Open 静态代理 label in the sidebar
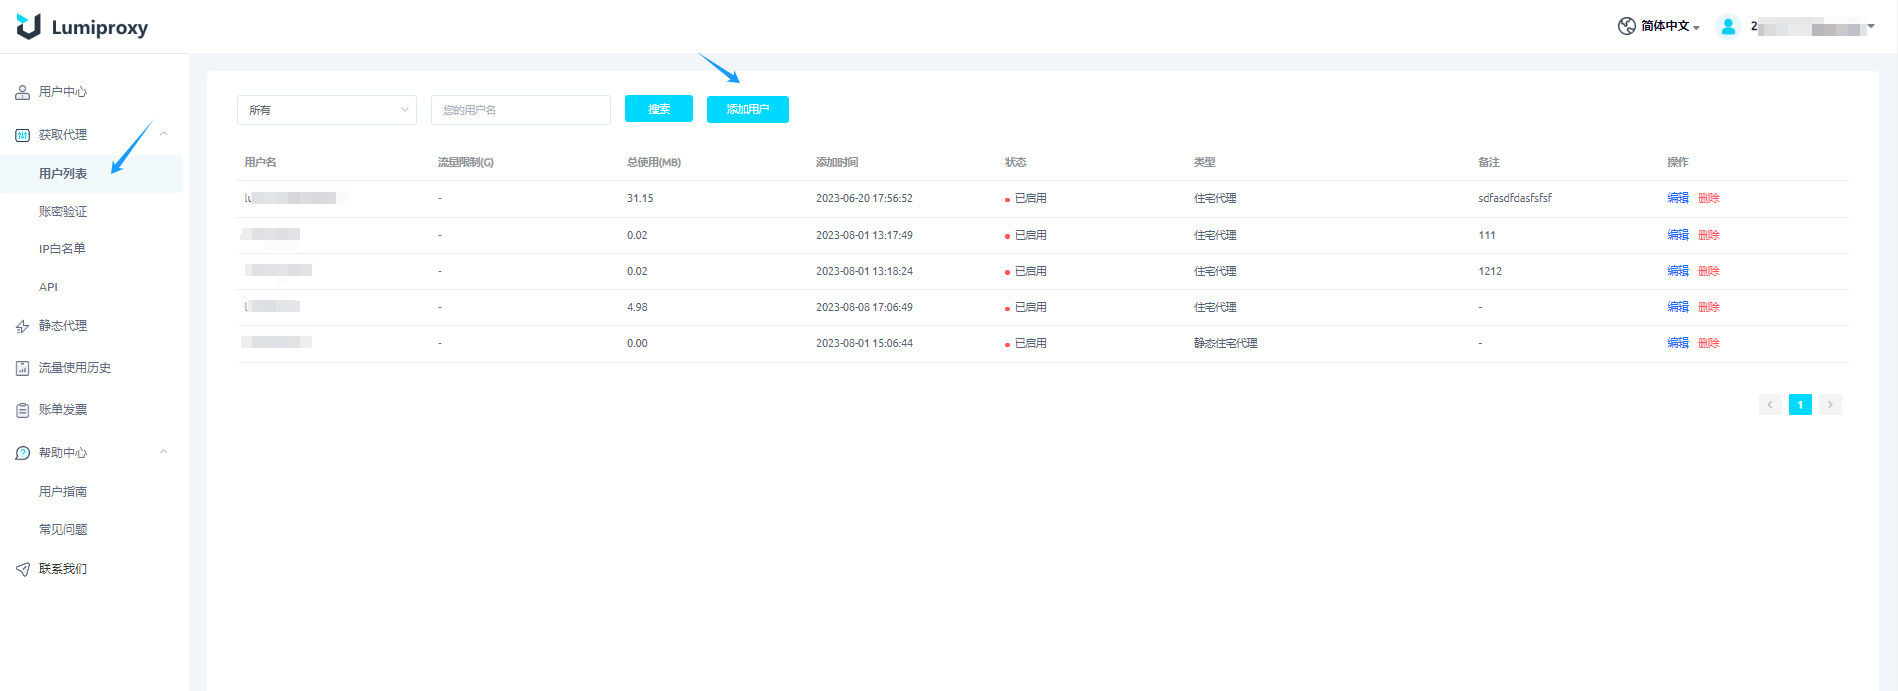Screen dimensions: 1898x691 pyautogui.click(x=63, y=326)
